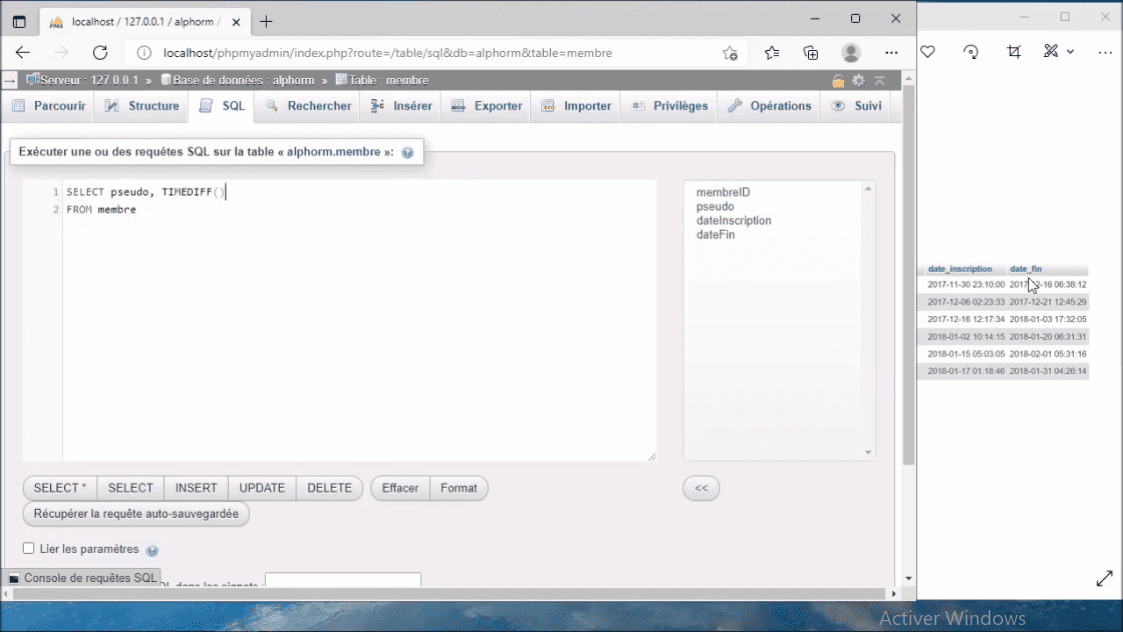This screenshot has height=632, width=1123.
Task: Click the SELECT * query template button
Action: pyautogui.click(x=60, y=488)
